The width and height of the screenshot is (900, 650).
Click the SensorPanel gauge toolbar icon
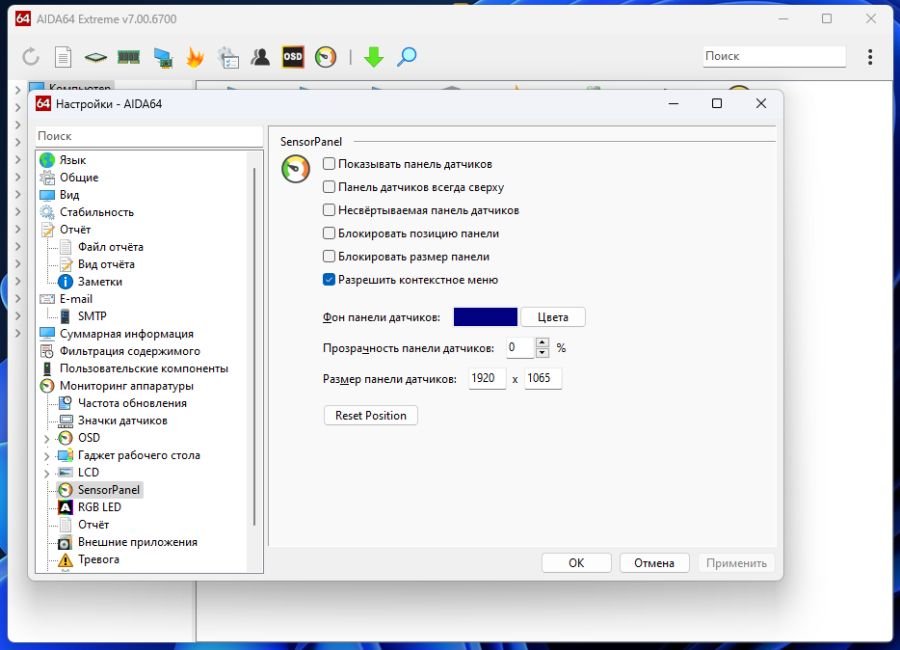[x=325, y=57]
